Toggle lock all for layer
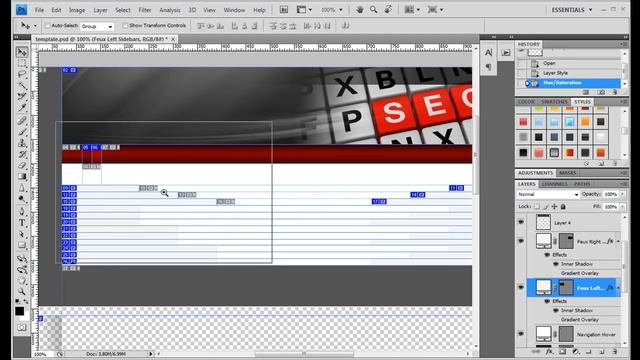This screenshot has height=360, width=640. pos(563,207)
